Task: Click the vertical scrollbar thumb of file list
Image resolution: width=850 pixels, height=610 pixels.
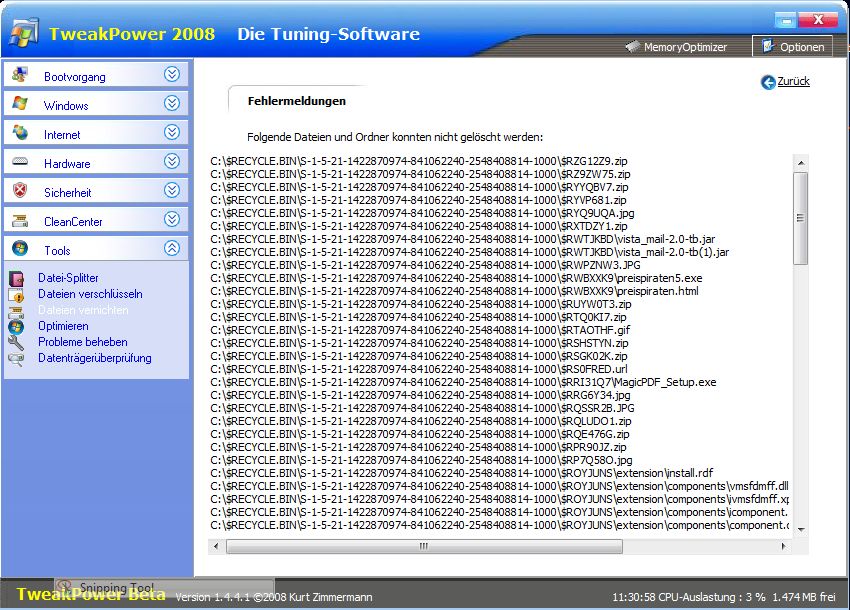Action: tap(800, 219)
